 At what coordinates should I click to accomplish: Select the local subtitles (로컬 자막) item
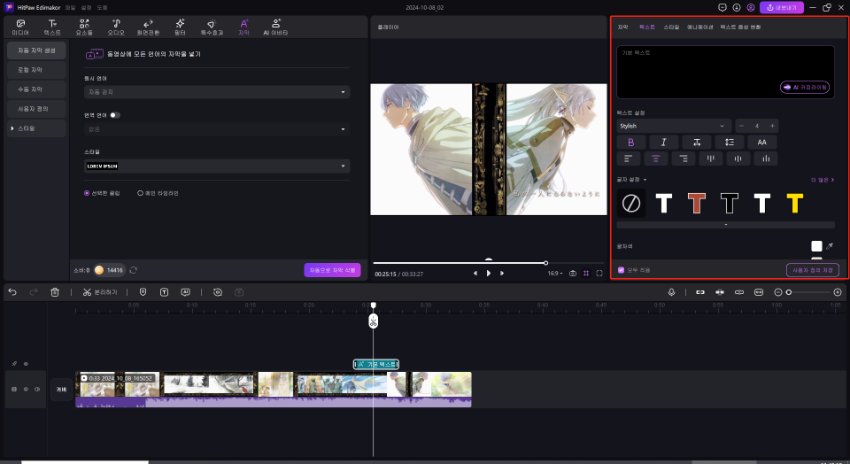36,70
